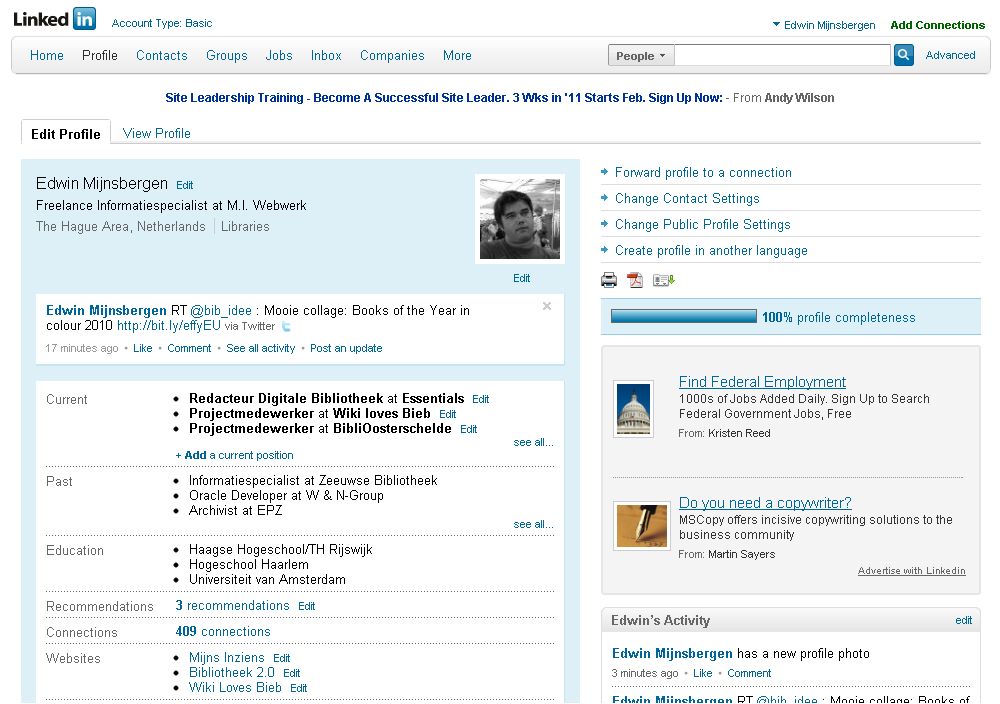Image resolution: width=1000 pixels, height=704 pixels.
Task: Click Post an update
Action: pyautogui.click(x=346, y=348)
